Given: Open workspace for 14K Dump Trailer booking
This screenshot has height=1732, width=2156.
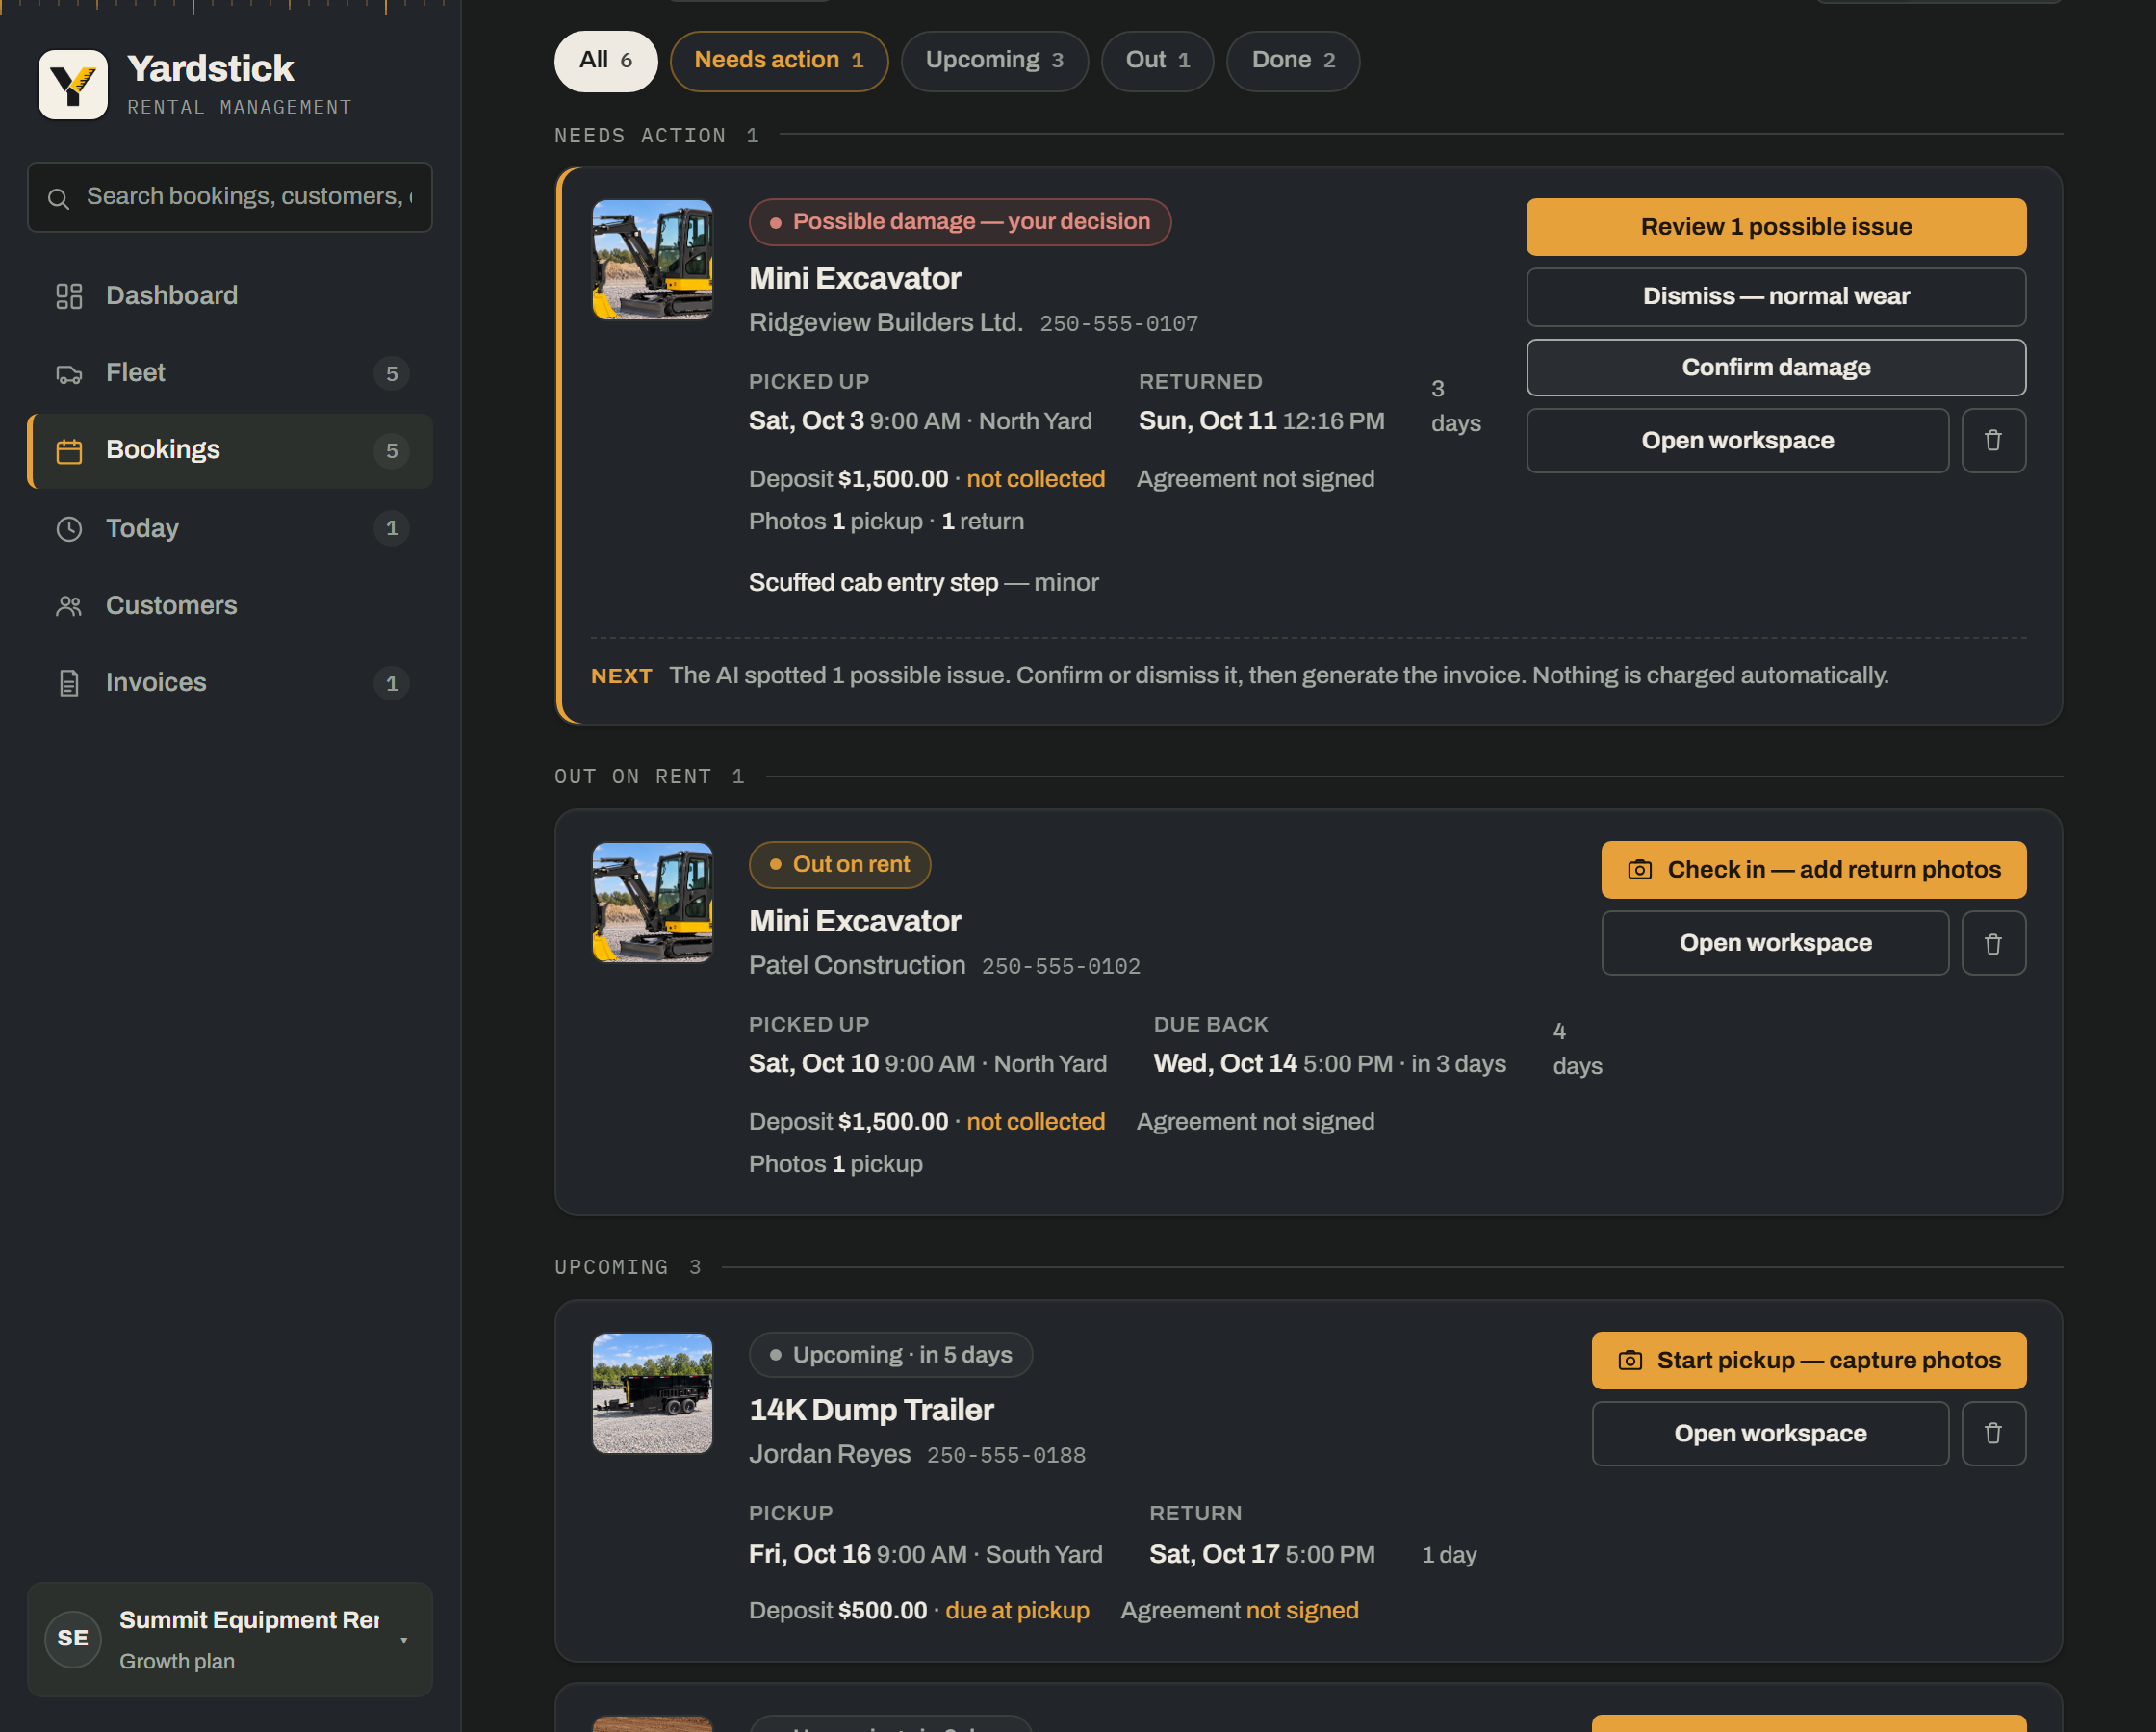Looking at the screenshot, I should point(1770,1434).
